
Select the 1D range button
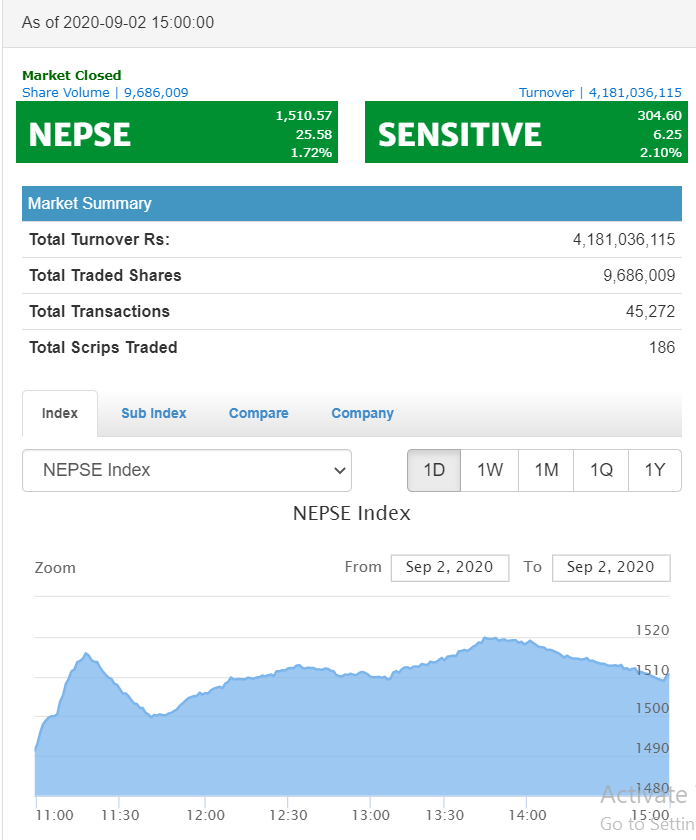434,470
